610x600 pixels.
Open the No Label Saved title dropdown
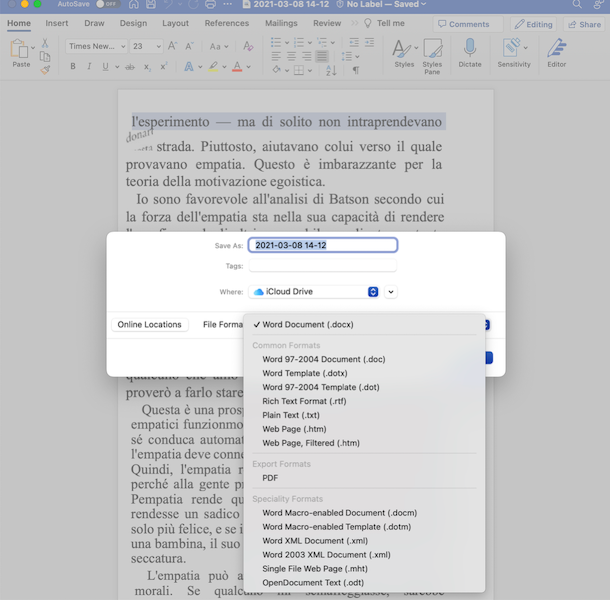(382, 4)
